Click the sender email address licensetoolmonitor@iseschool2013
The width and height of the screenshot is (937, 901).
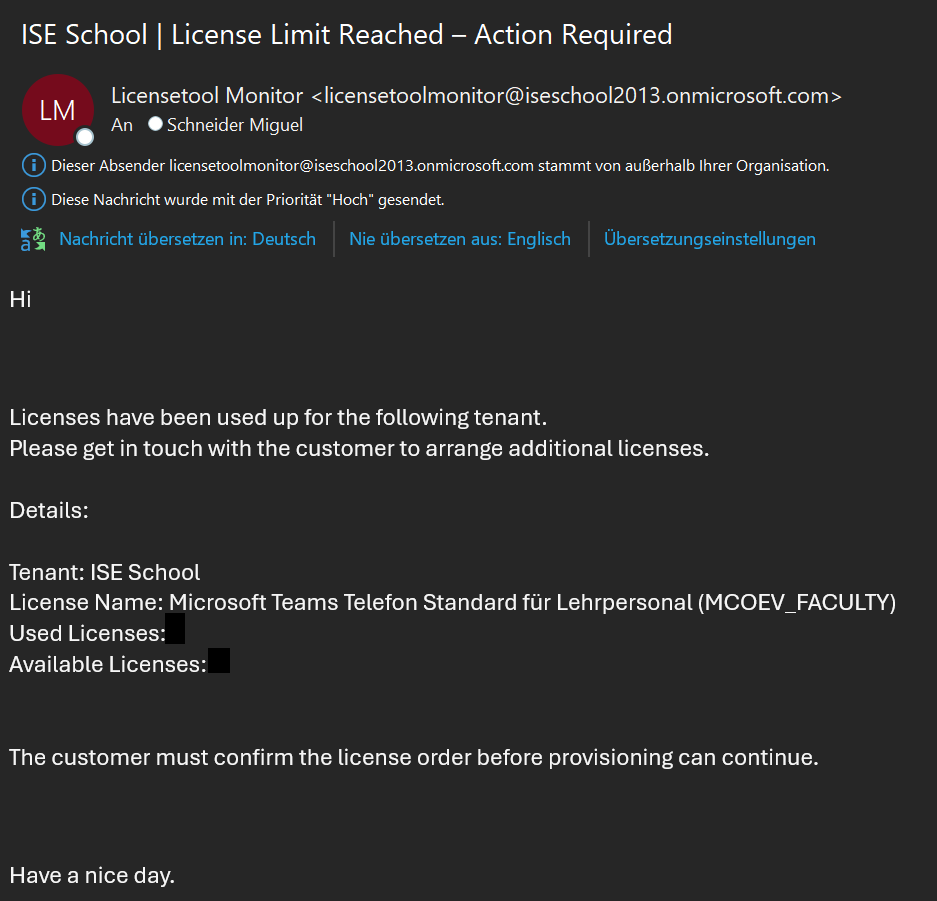[x=576, y=96]
